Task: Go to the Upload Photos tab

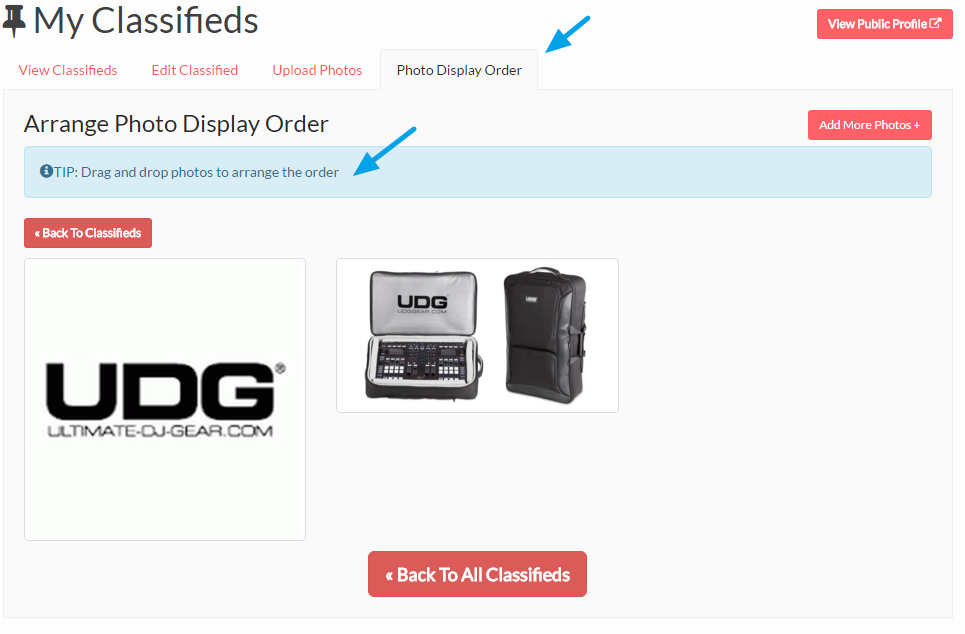Action: 317,70
